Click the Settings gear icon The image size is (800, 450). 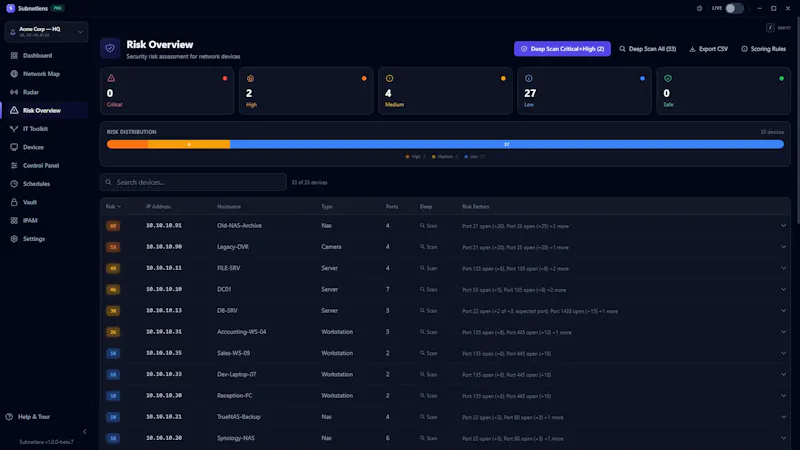point(14,239)
